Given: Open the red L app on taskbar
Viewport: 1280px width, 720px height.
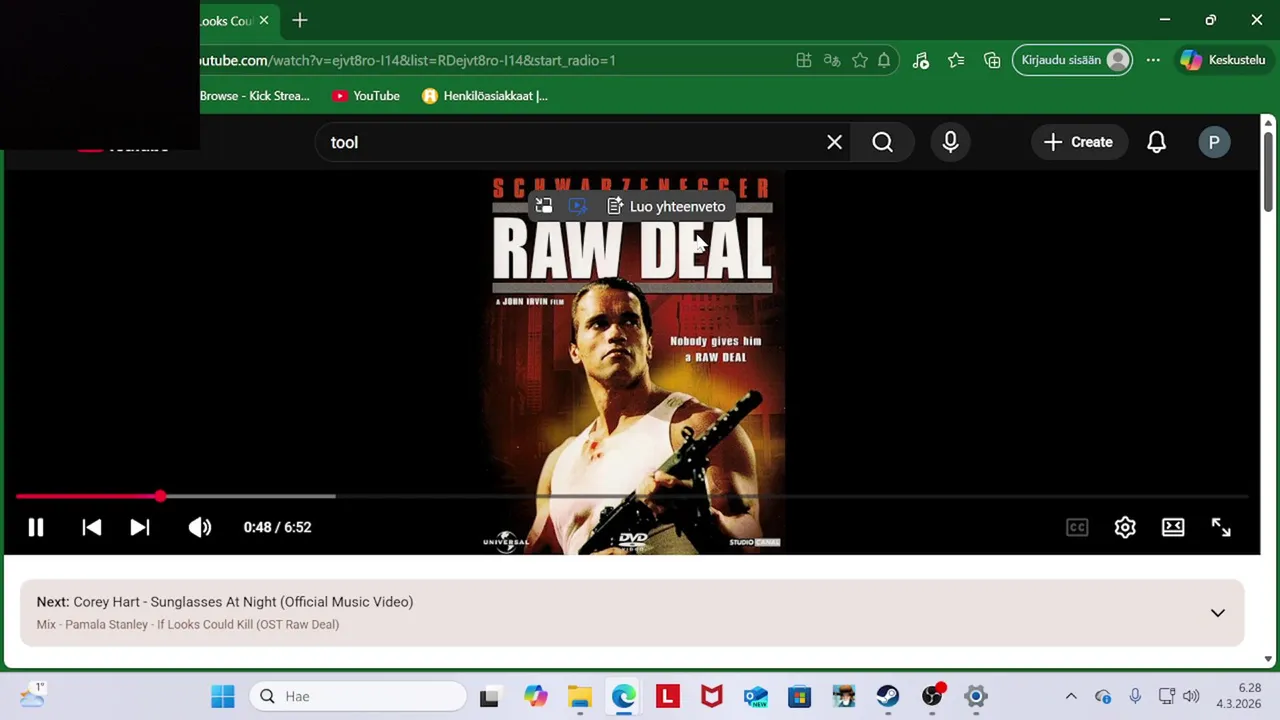Looking at the screenshot, I should (x=668, y=696).
